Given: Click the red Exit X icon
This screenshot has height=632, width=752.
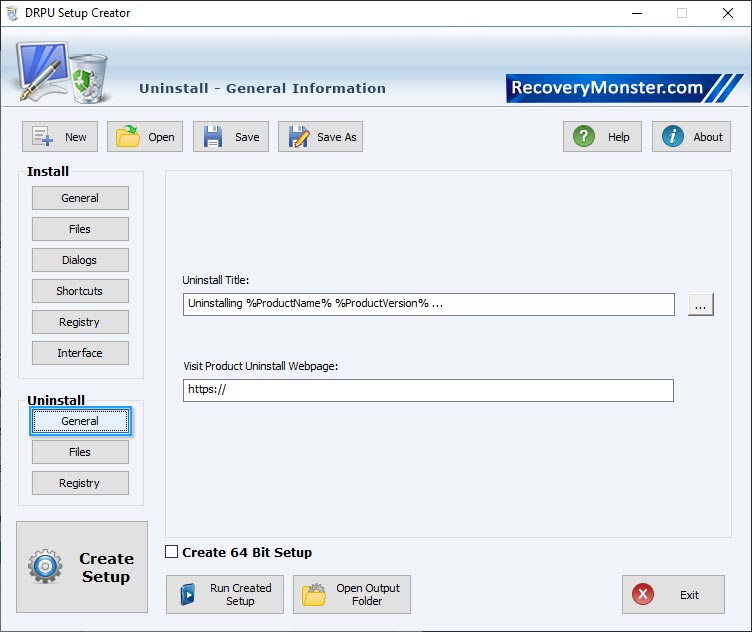Looking at the screenshot, I should tap(643, 594).
